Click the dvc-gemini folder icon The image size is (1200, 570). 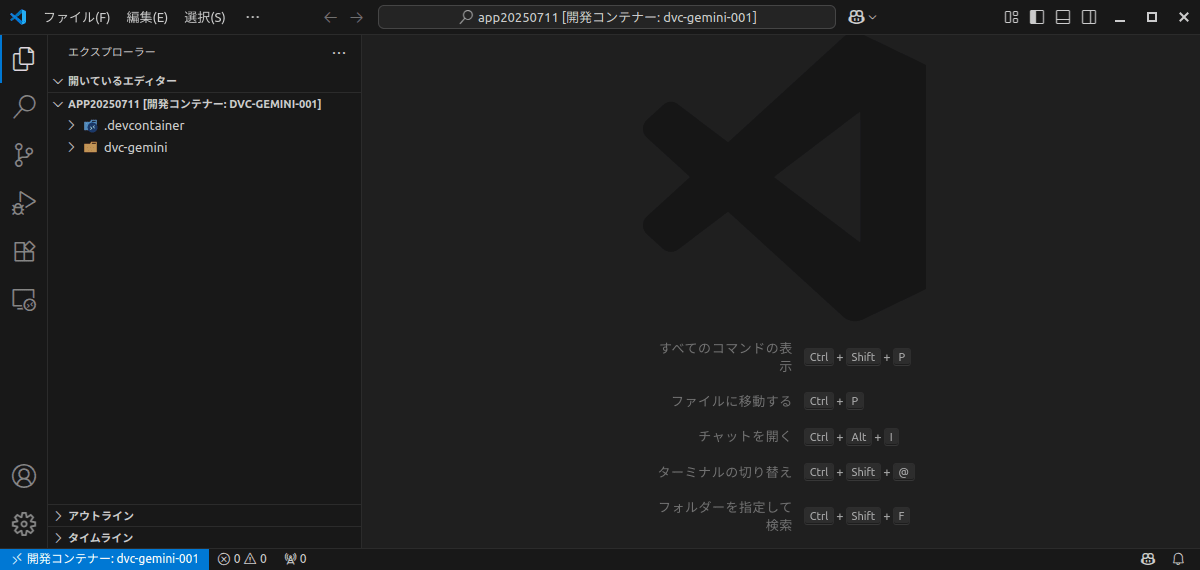[91, 147]
